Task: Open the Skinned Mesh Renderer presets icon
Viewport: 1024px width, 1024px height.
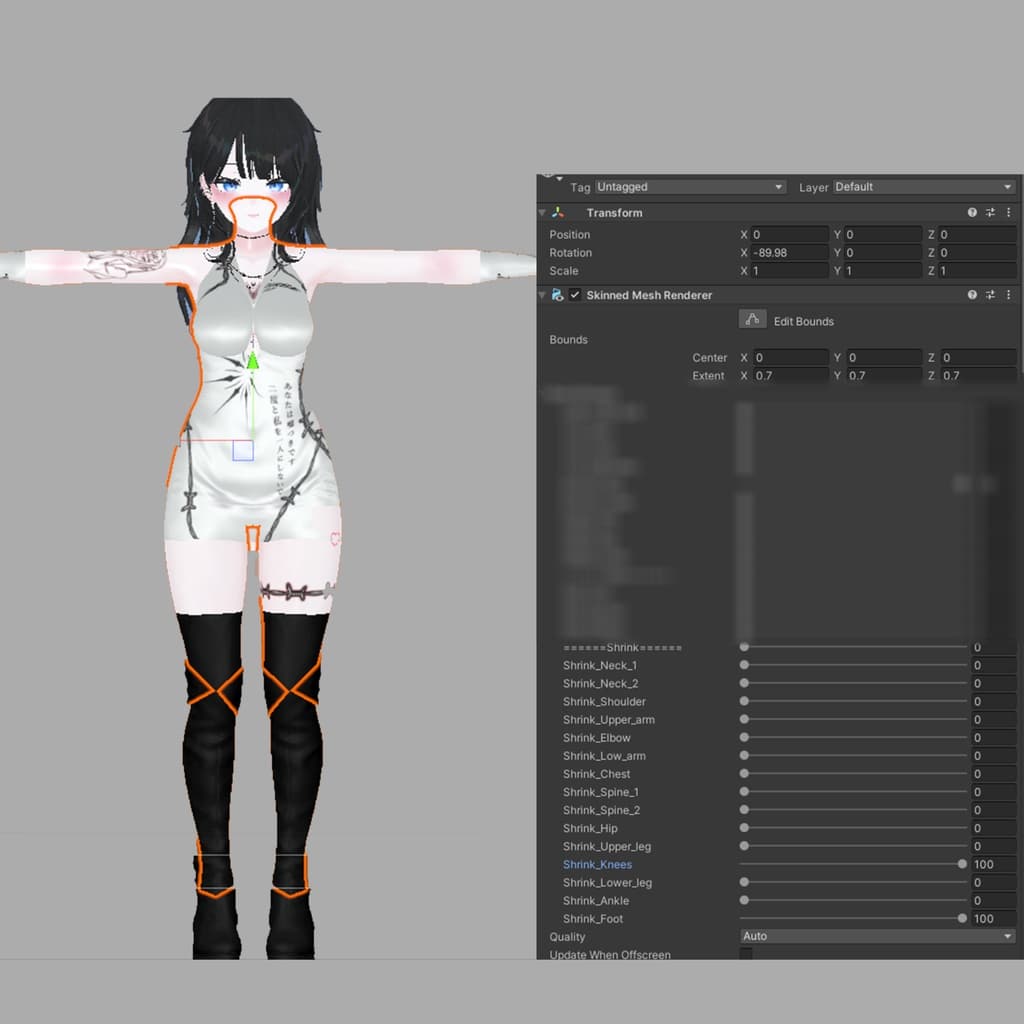Action: pyautogui.click(x=990, y=295)
